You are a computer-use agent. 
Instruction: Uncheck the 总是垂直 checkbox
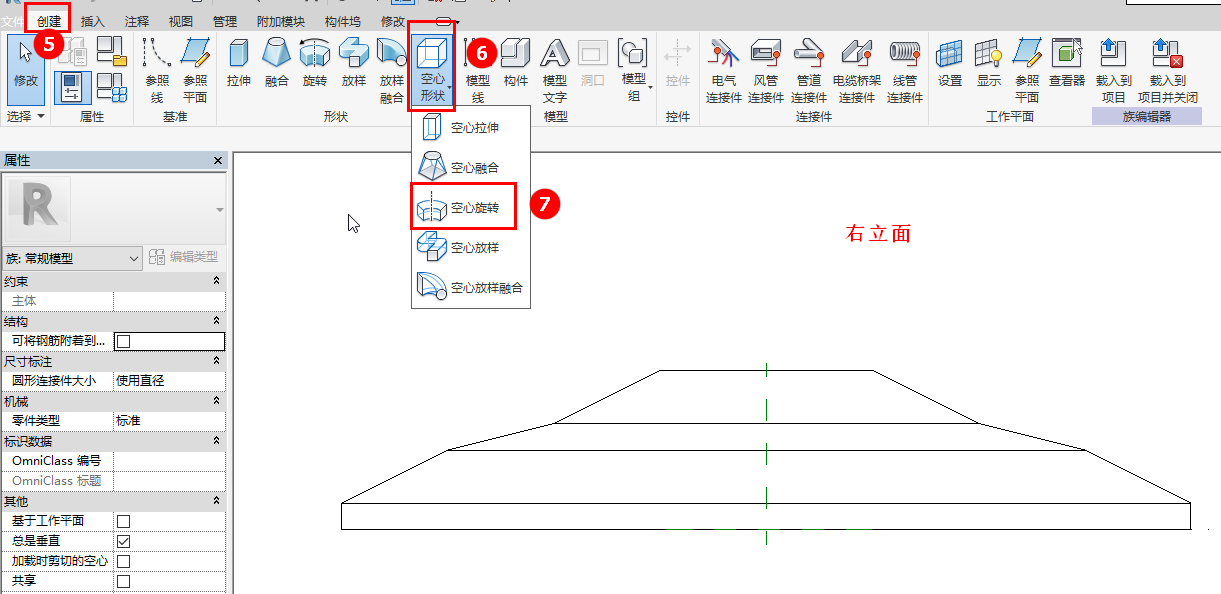coord(123,541)
